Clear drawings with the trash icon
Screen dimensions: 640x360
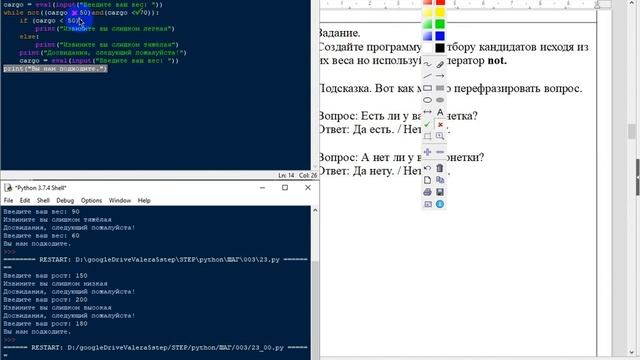click(x=440, y=168)
